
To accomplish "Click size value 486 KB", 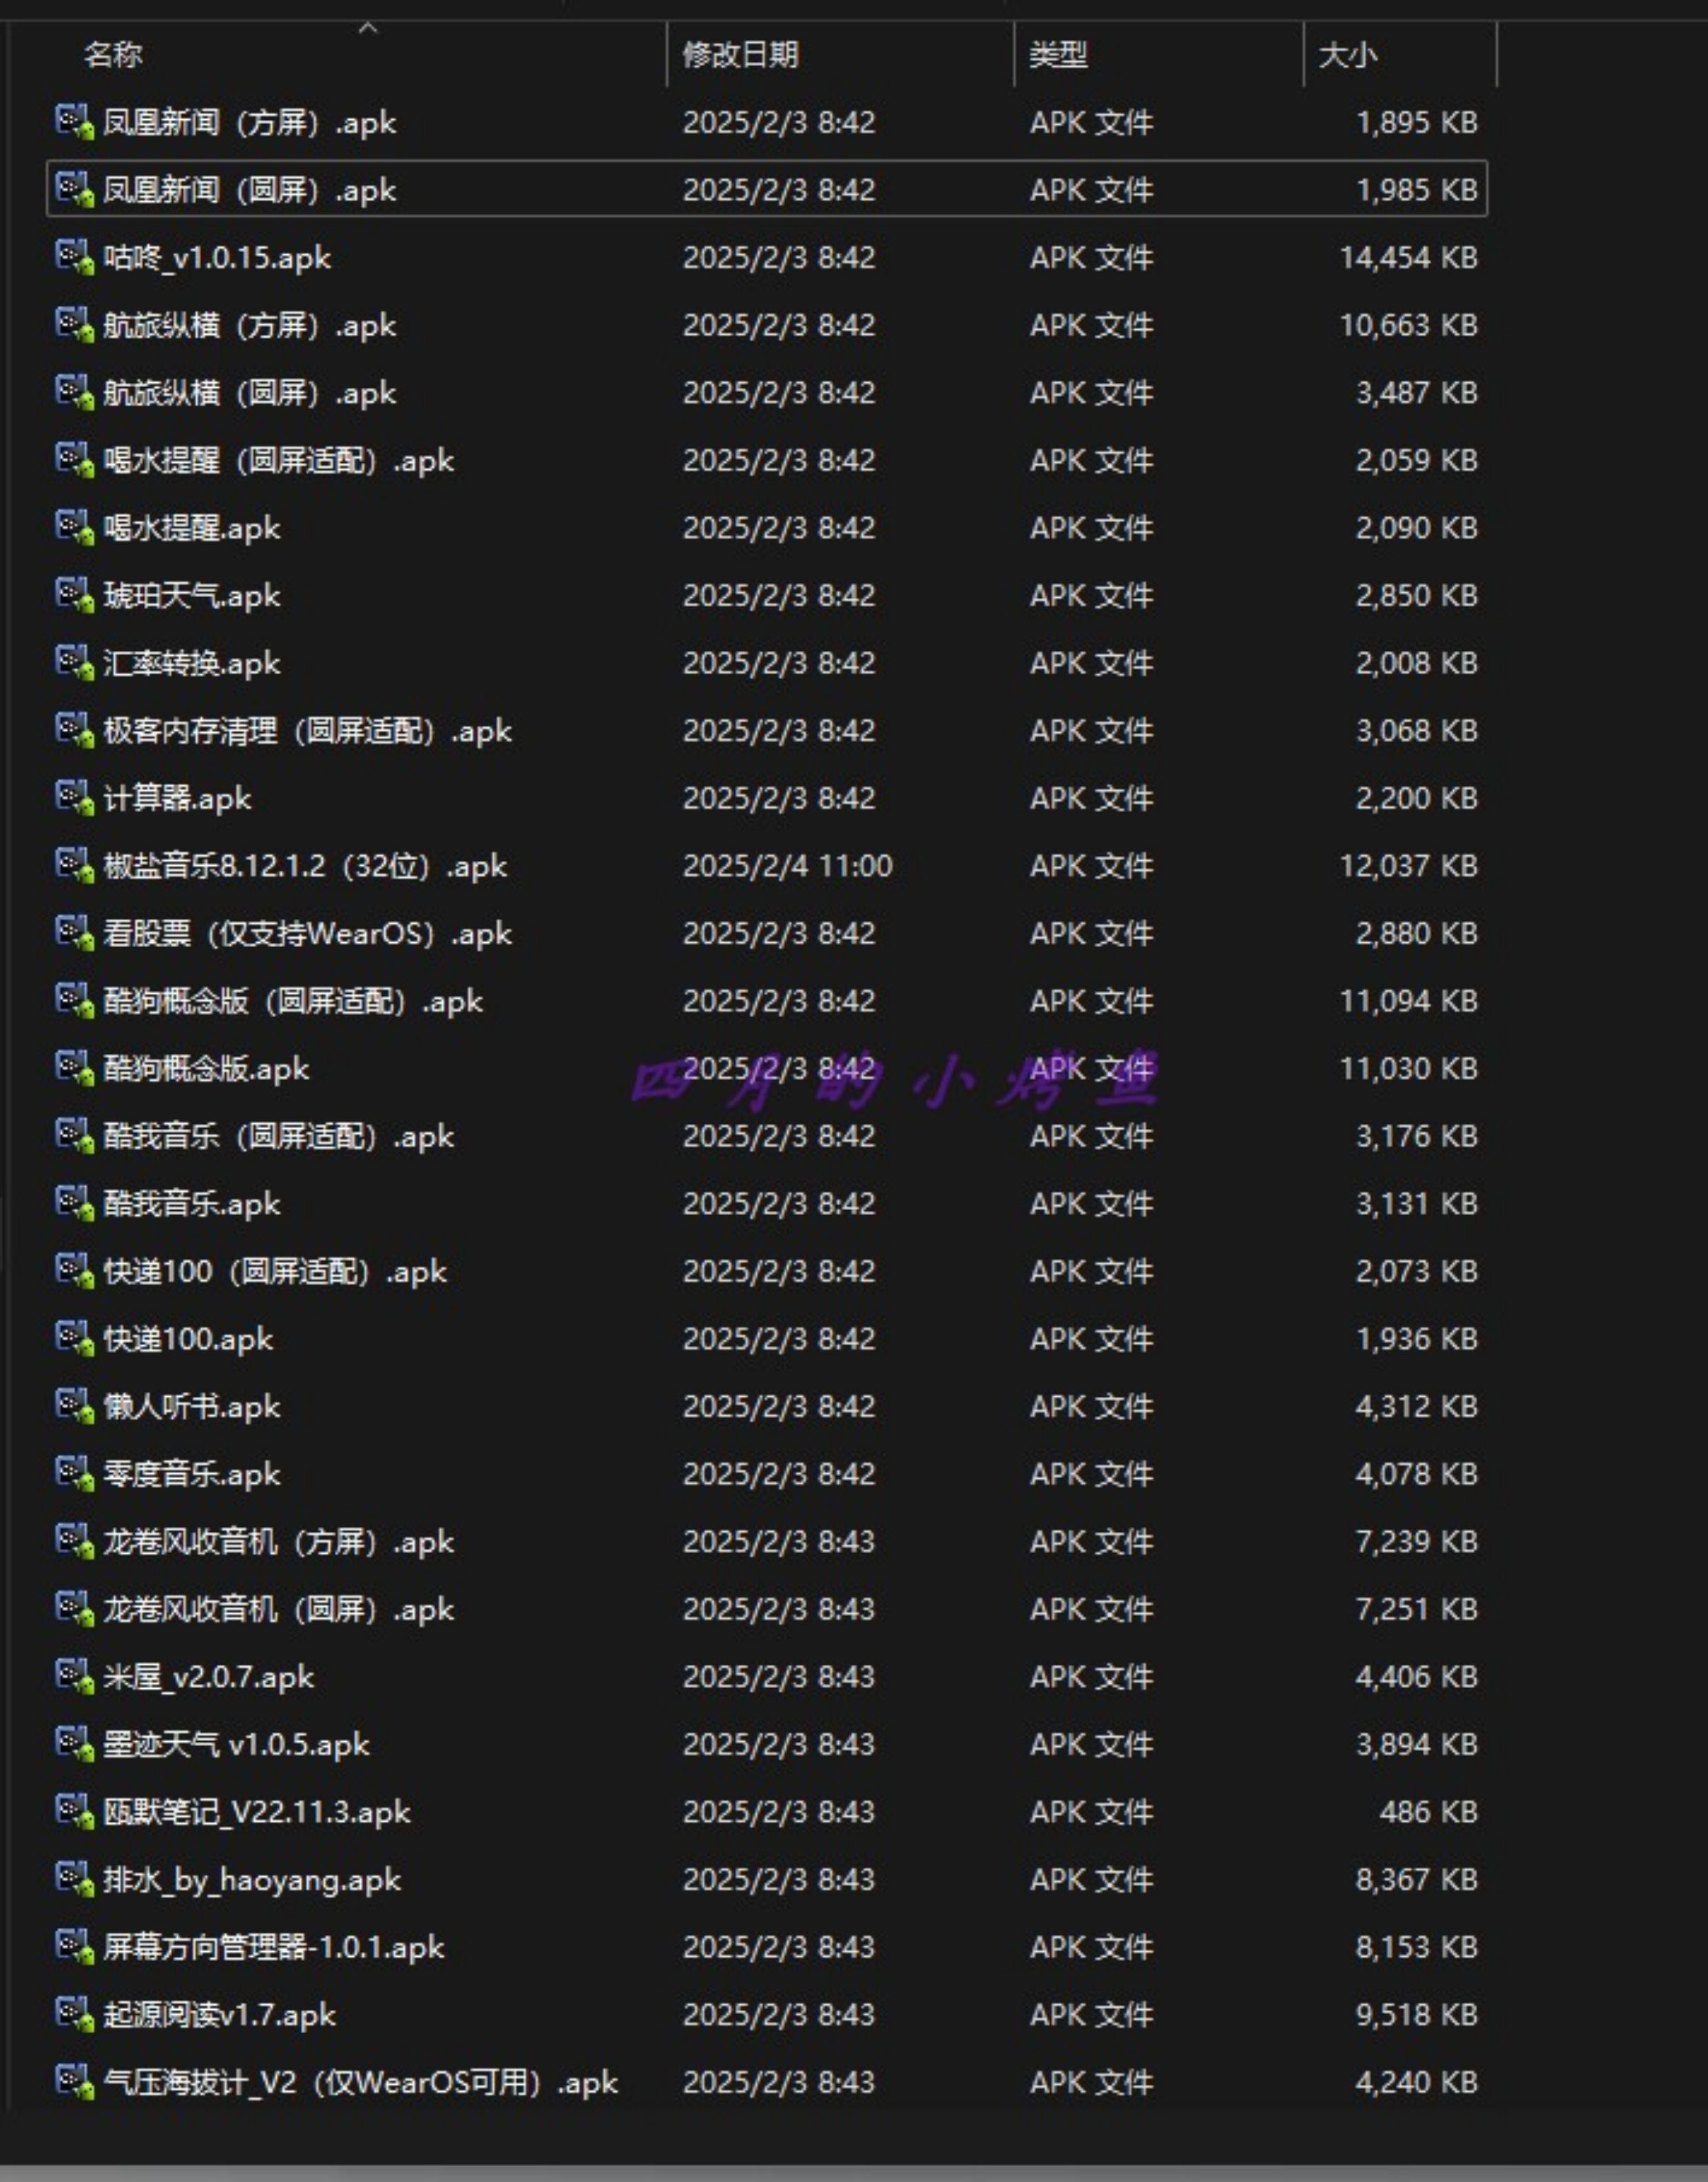I will (1429, 1811).
